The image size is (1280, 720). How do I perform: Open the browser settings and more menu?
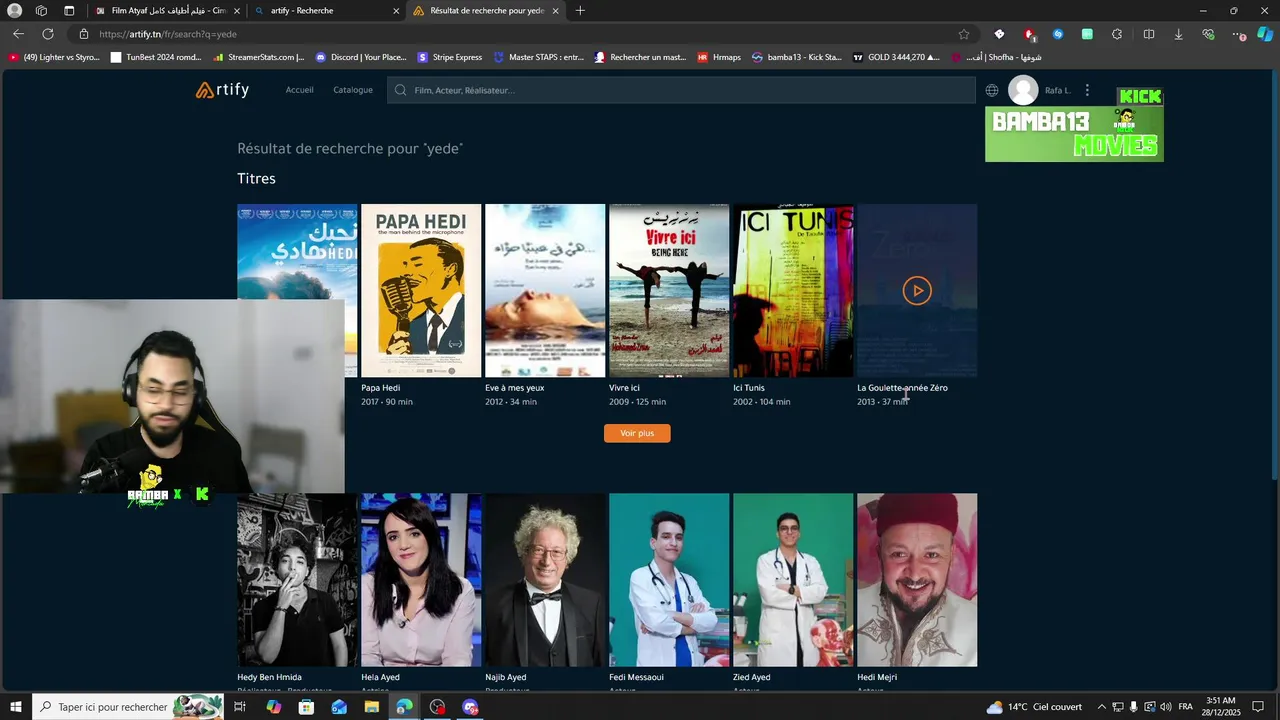(1239, 34)
